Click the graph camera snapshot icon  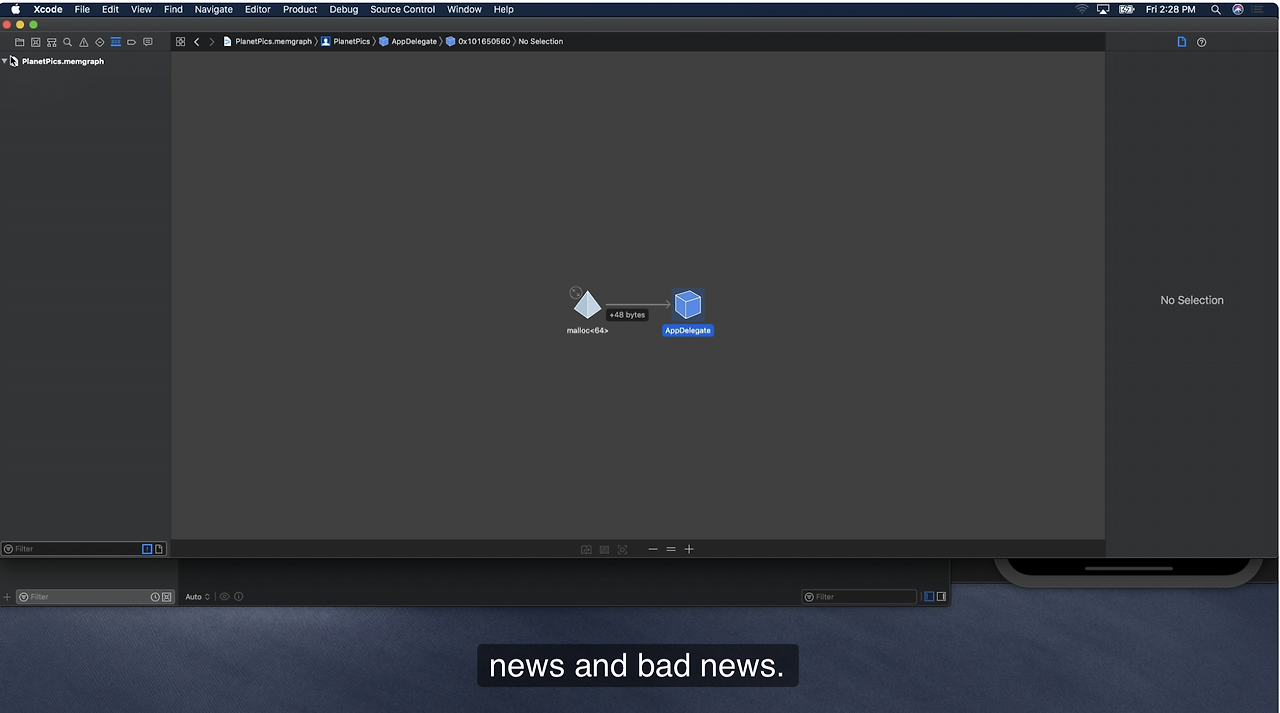[586, 550]
